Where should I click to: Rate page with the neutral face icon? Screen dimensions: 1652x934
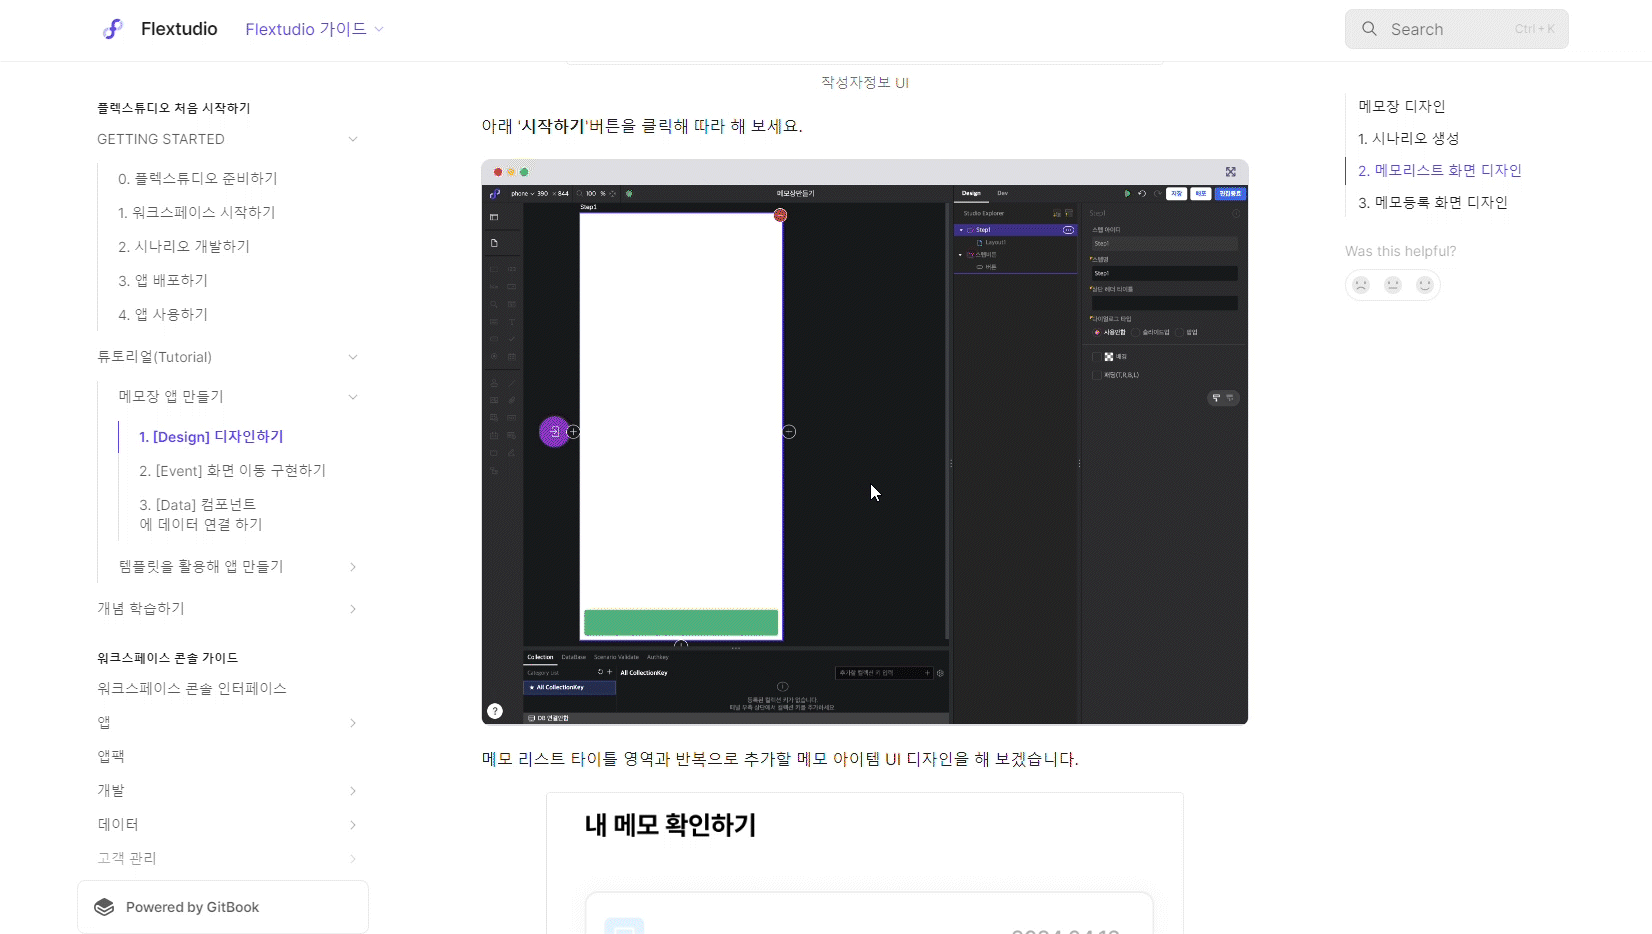[x=1393, y=285]
